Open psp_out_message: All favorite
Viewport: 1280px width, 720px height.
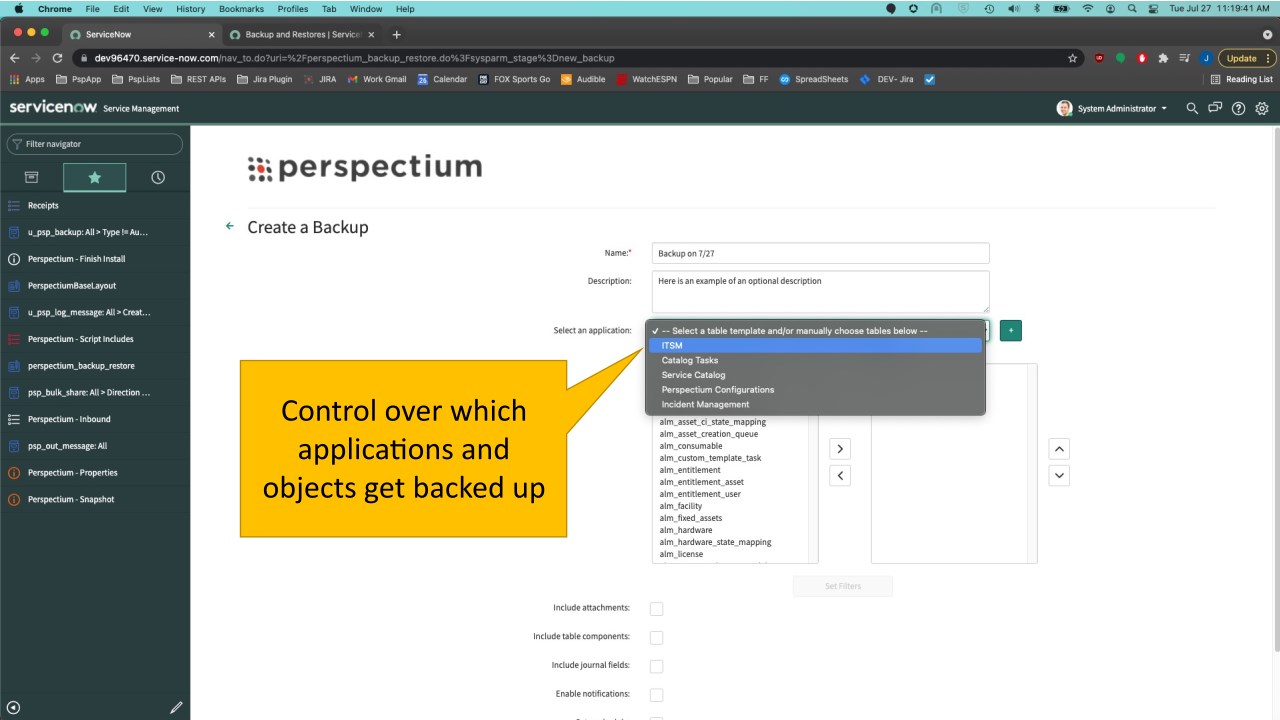(95, 446)
